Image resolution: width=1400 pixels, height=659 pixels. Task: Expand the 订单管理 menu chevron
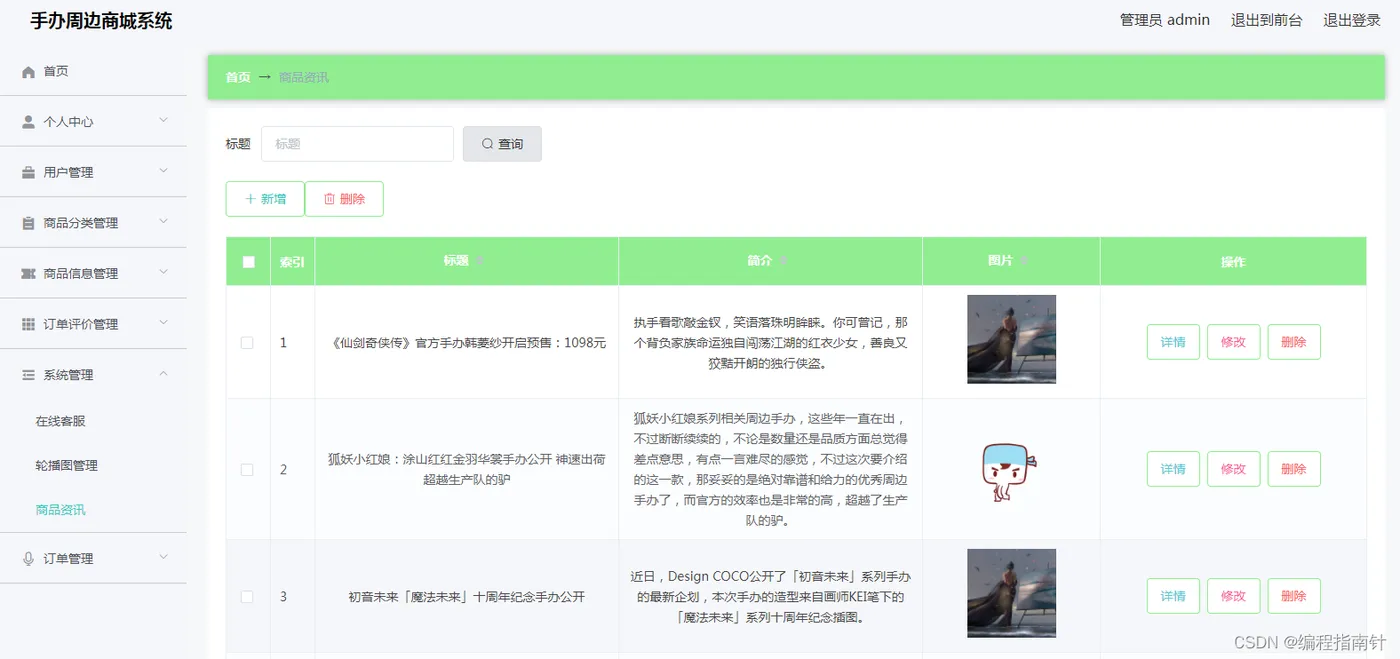tap(164, 557)
